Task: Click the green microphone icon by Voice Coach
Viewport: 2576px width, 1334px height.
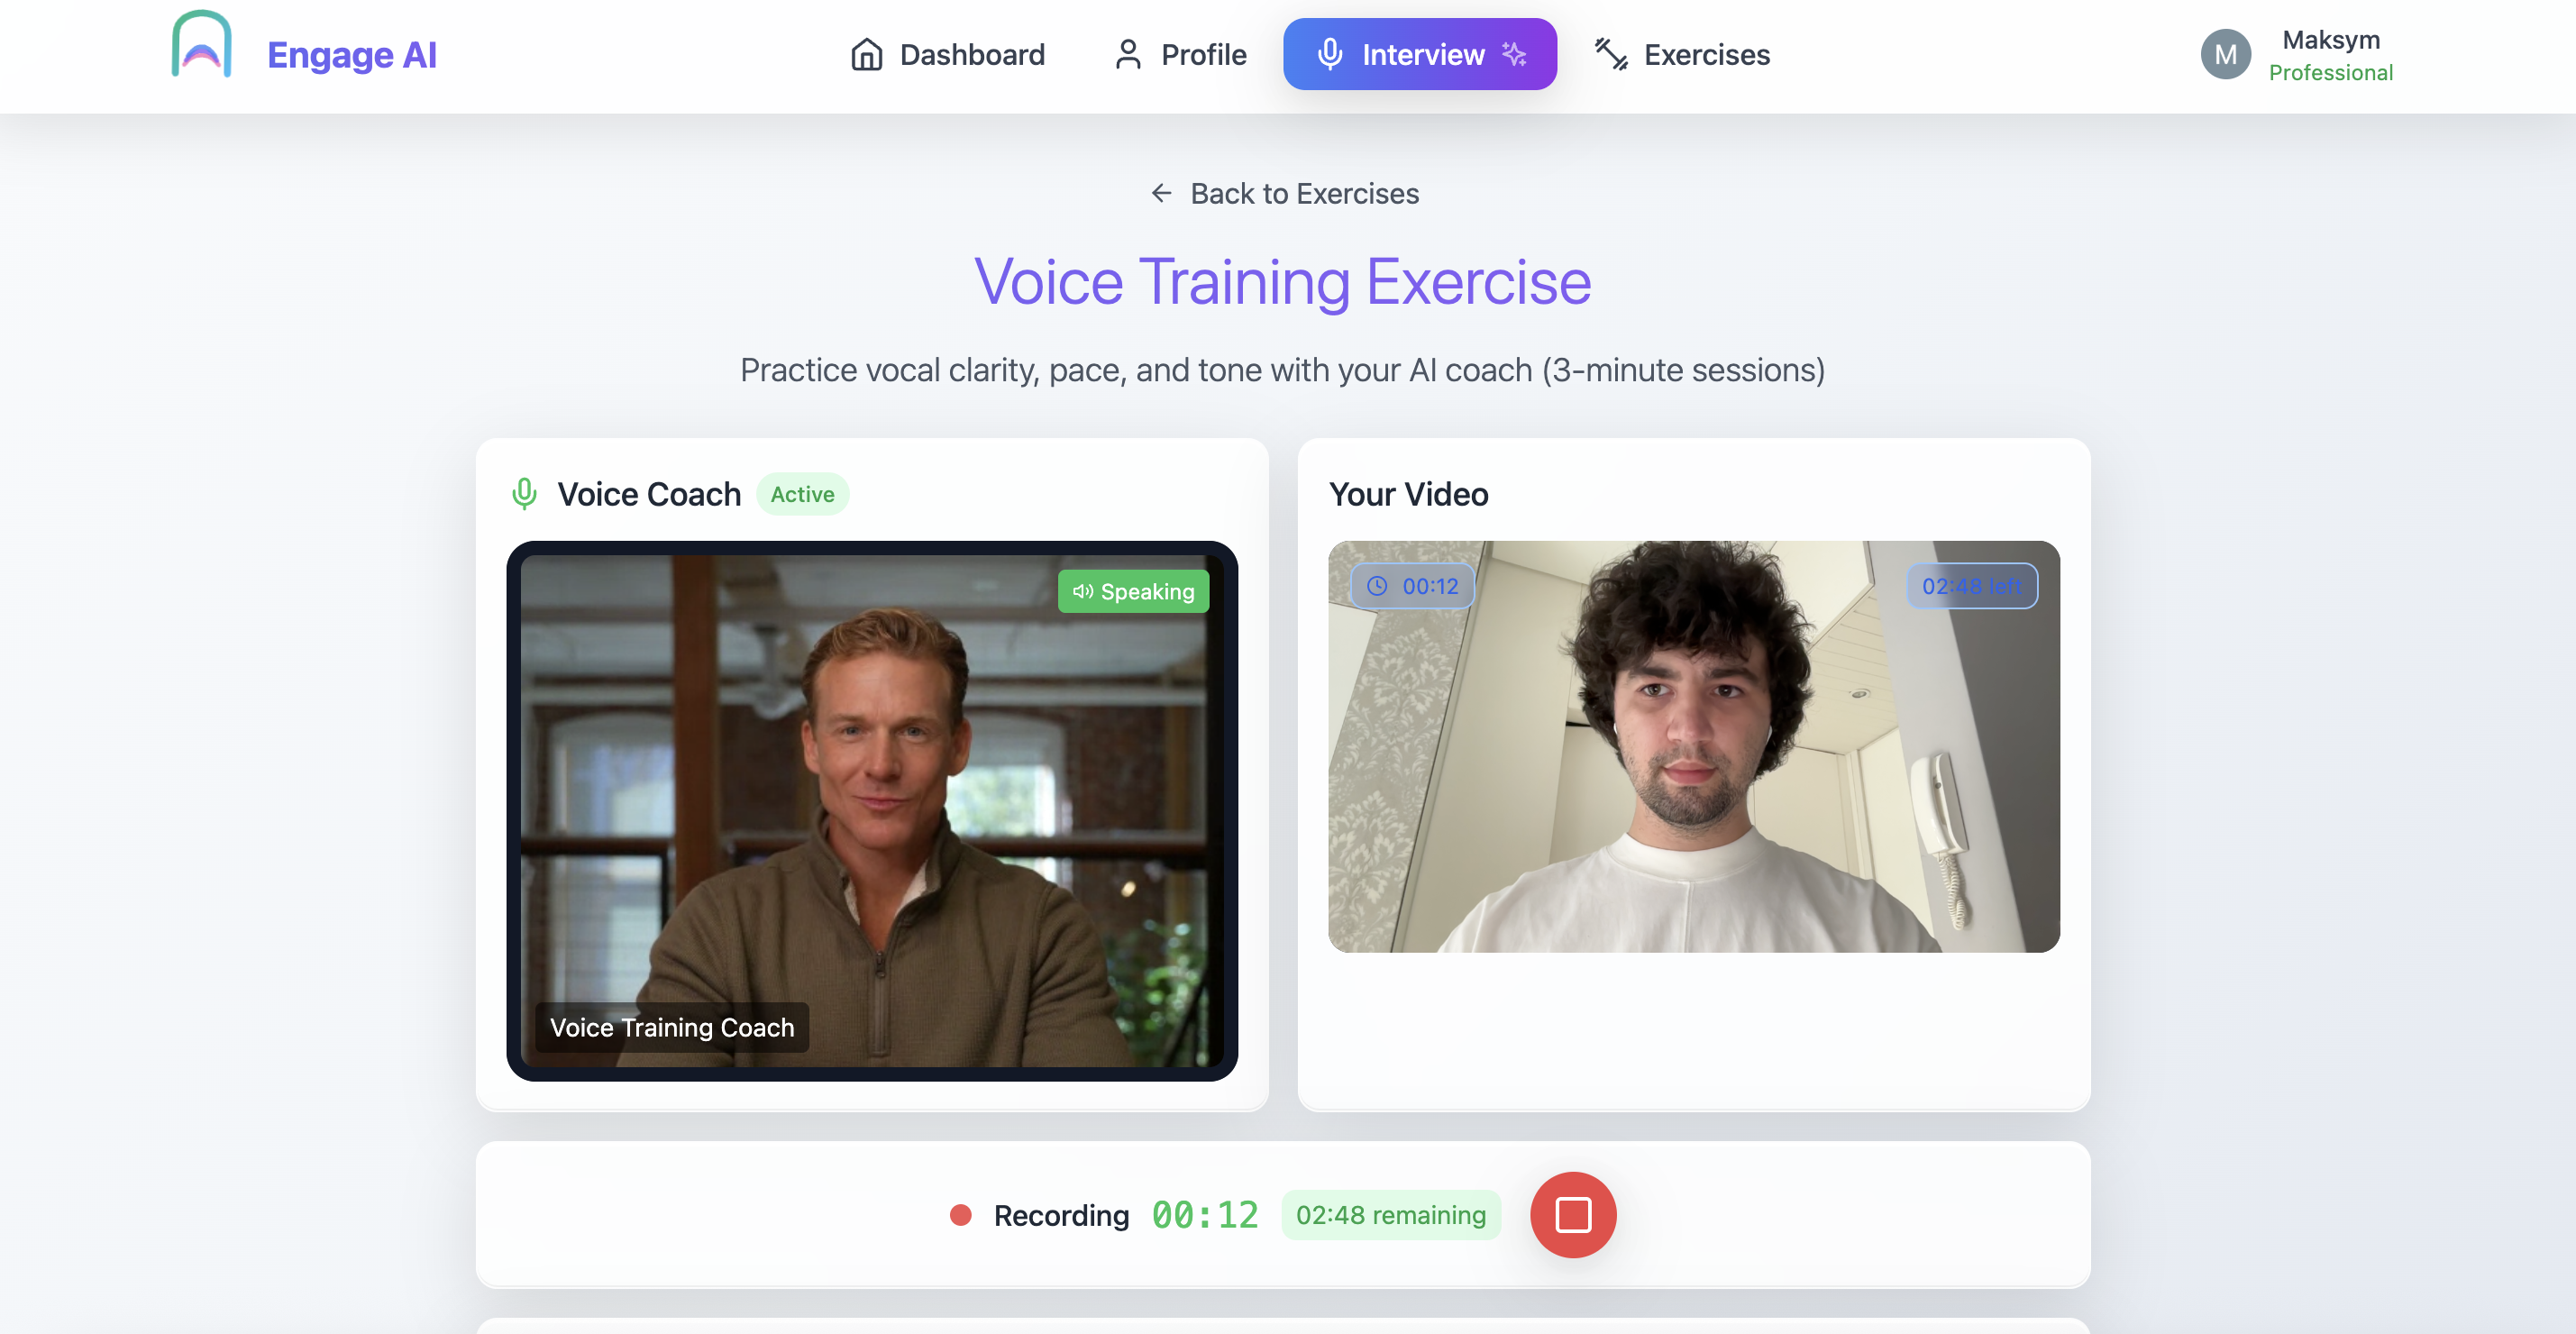Action: coord(524,494)
